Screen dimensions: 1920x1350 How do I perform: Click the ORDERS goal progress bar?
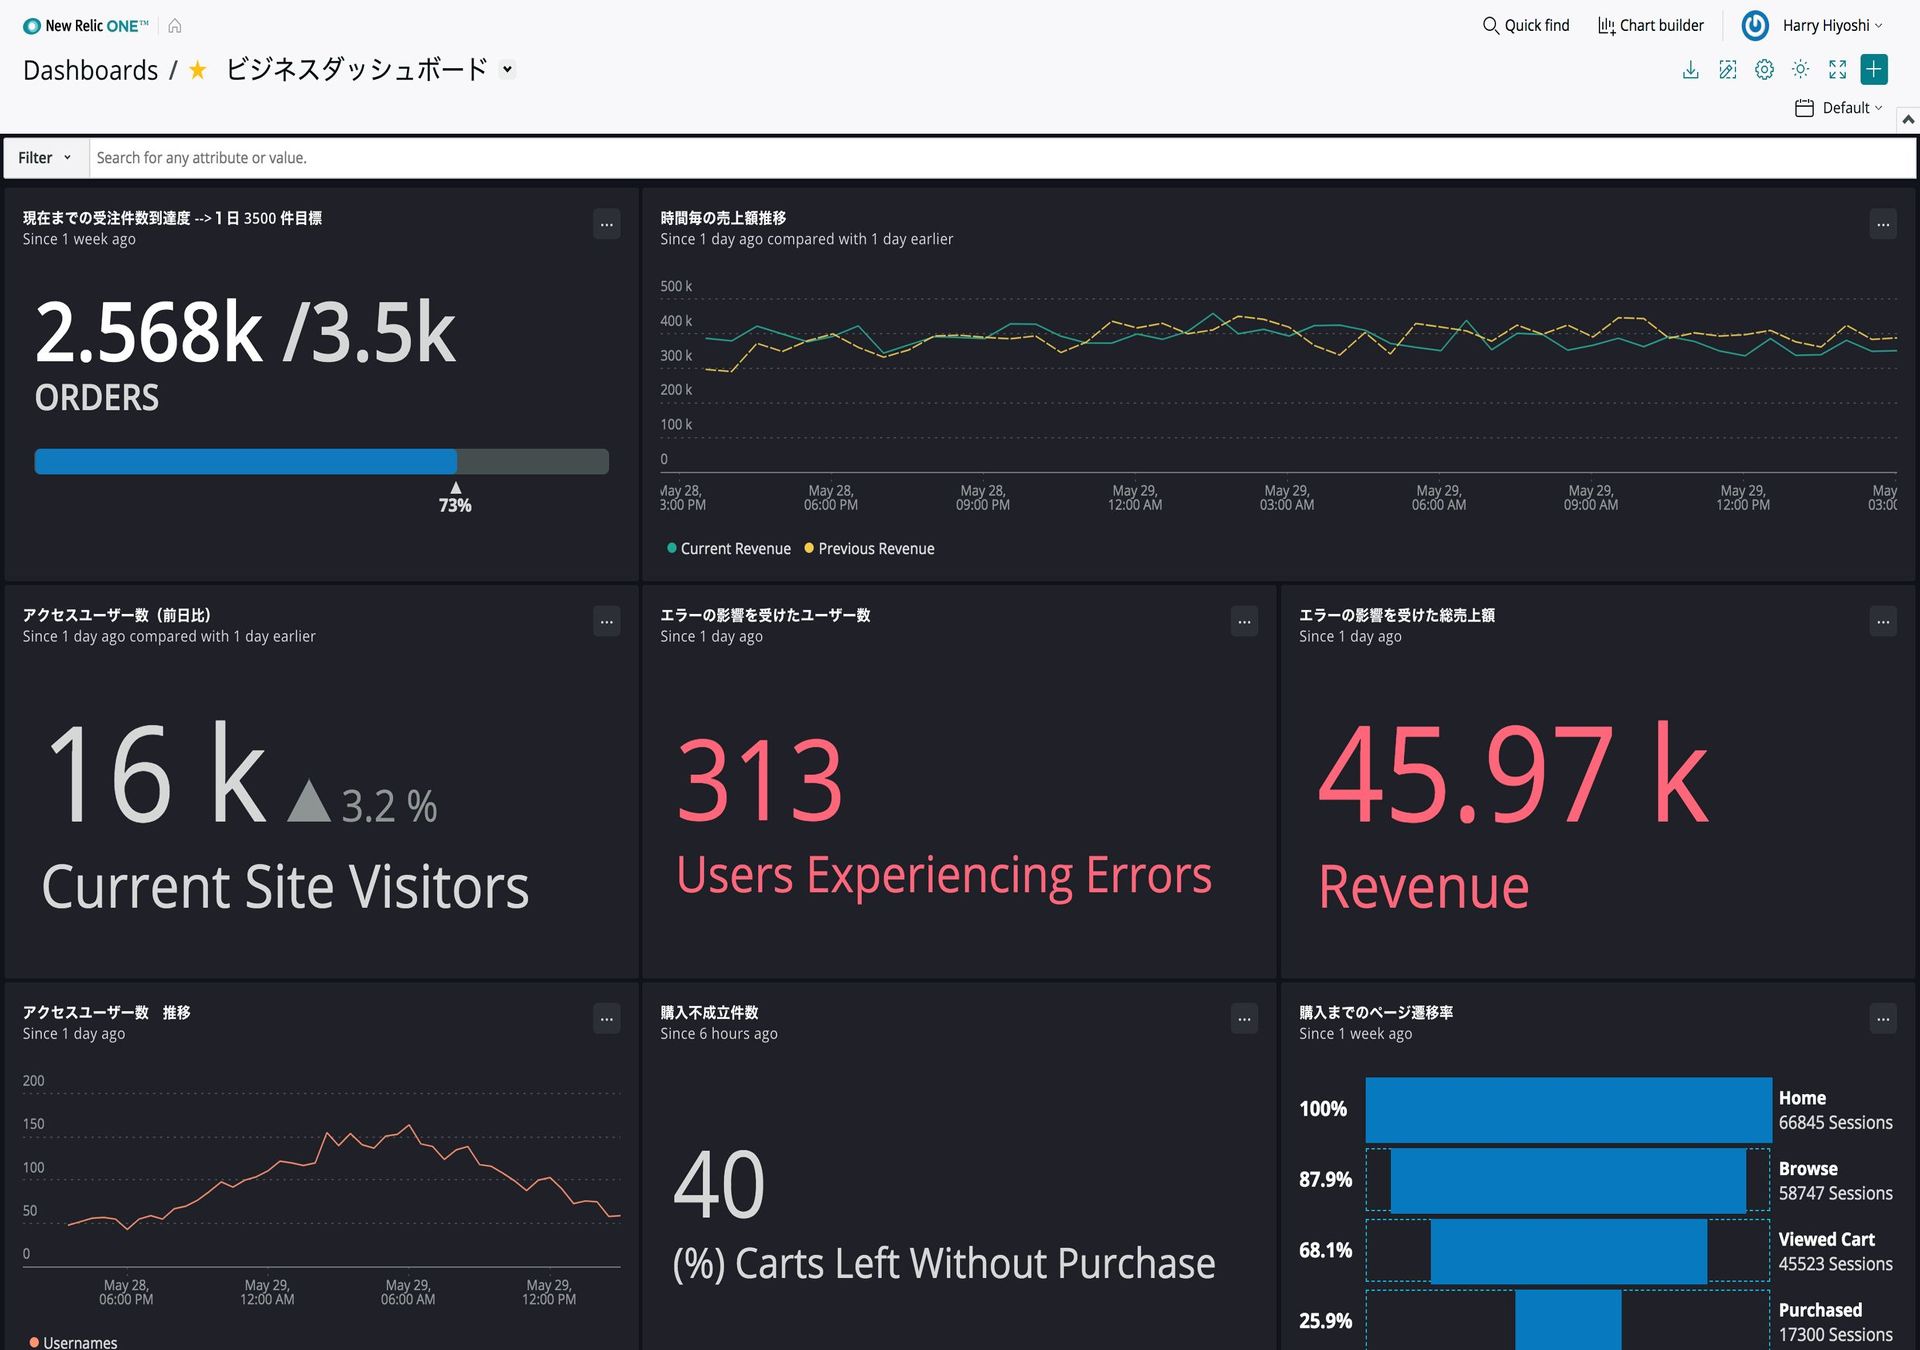click(x=320, y=461)
